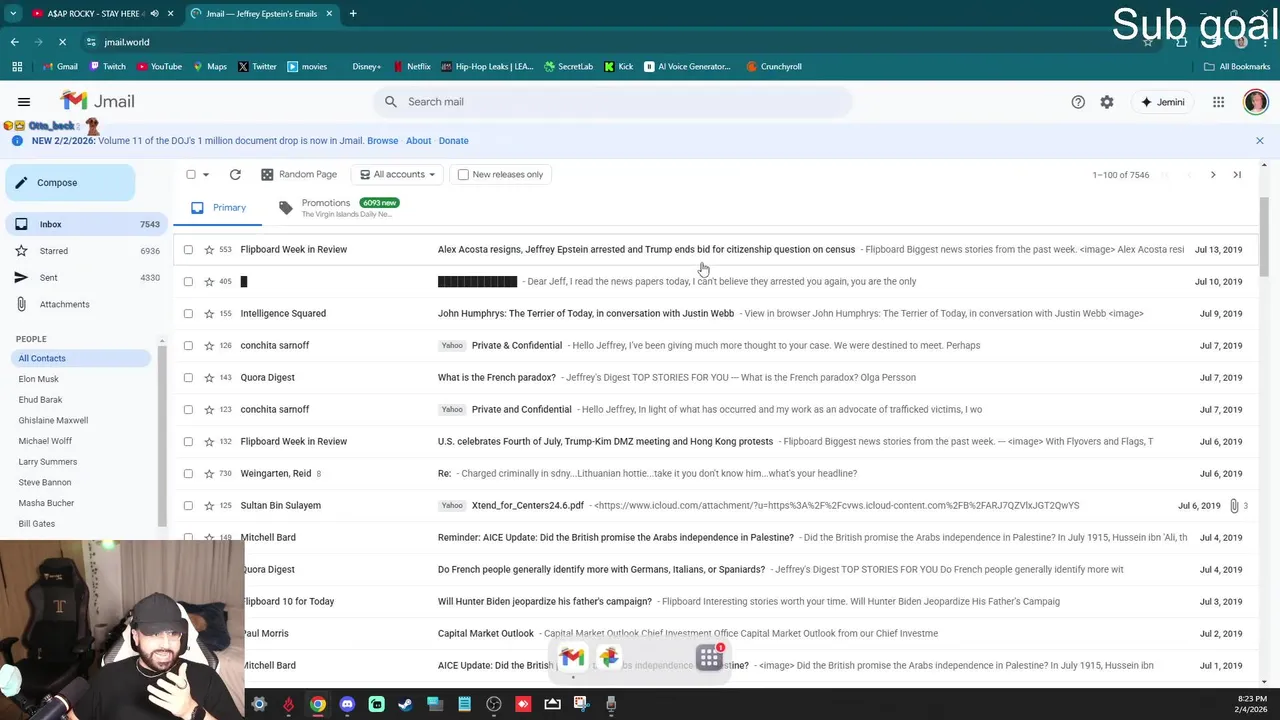Switch to the Promotions tab
This screenshot has height=720, width=1280.
[339, 208]
